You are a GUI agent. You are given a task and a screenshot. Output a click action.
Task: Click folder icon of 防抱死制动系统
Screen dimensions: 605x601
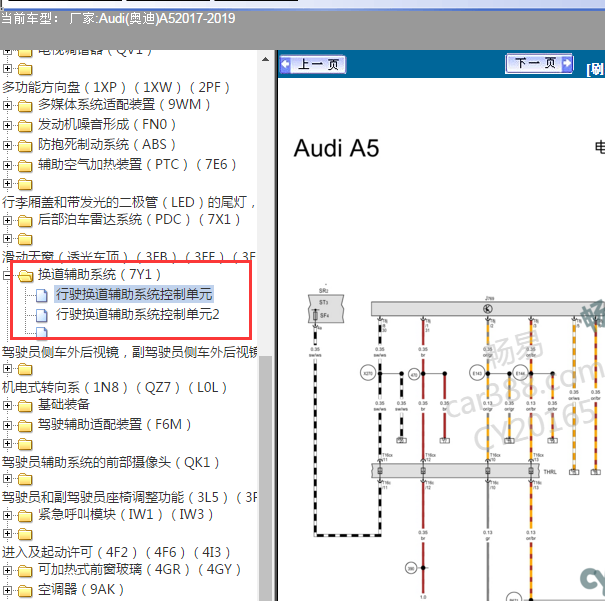click(x=25, y=146)
